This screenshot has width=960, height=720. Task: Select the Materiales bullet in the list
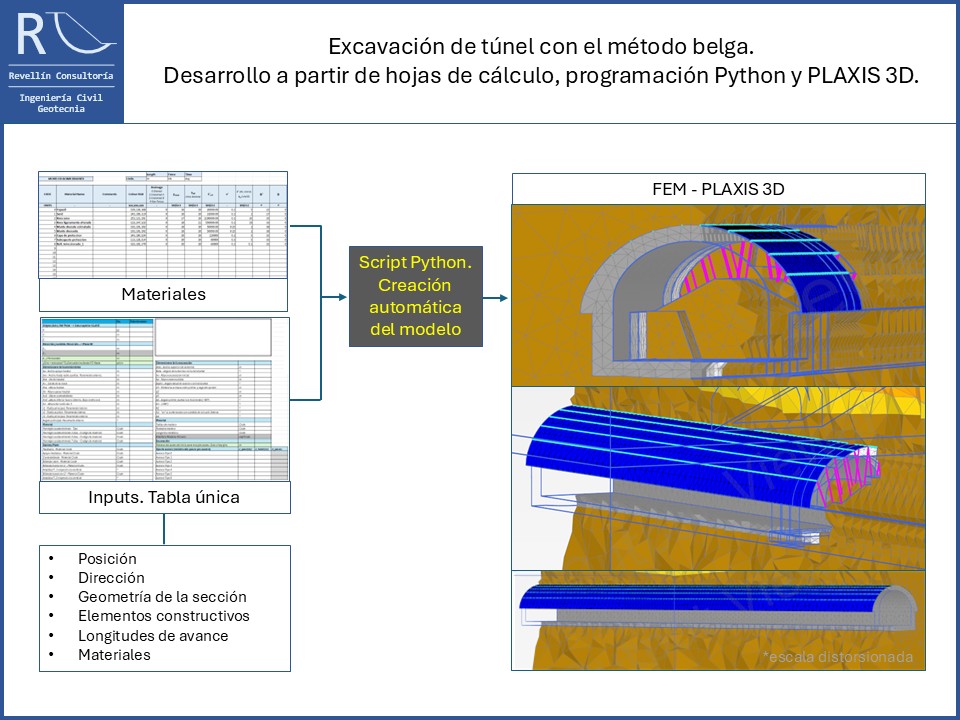pos(114,654)
